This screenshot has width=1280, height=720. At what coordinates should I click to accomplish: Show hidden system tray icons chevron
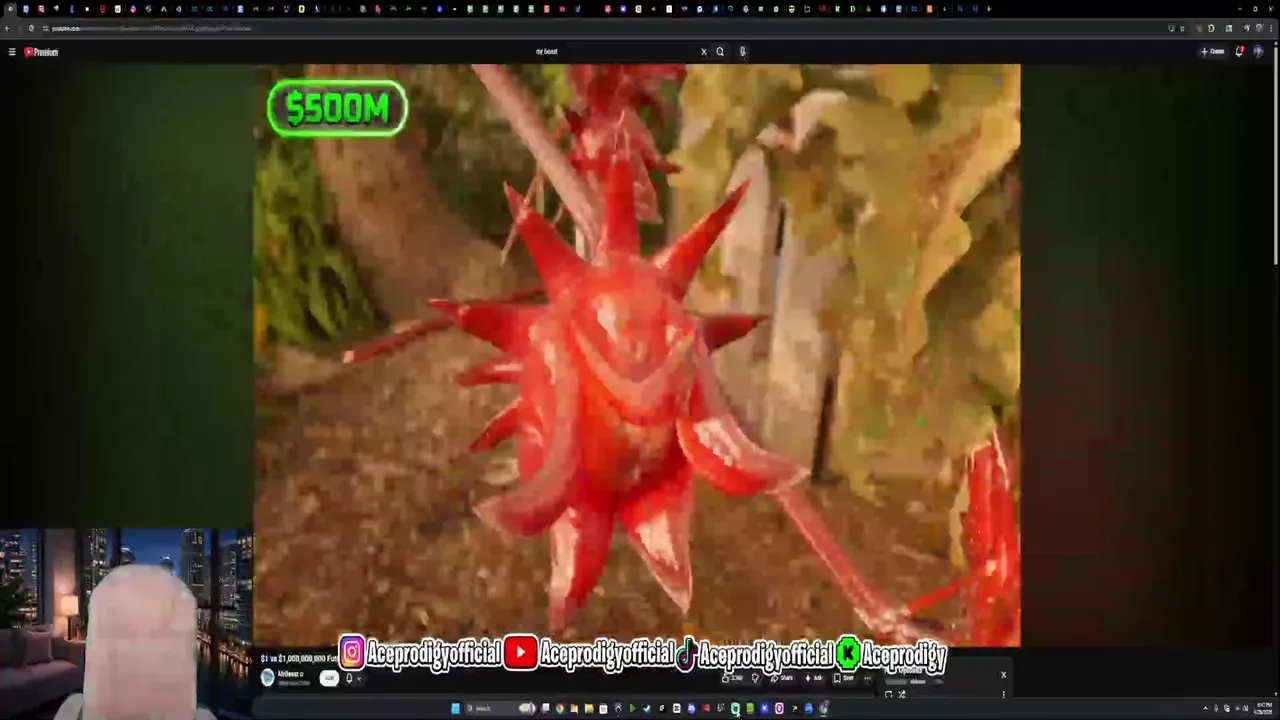point(1205,708)
